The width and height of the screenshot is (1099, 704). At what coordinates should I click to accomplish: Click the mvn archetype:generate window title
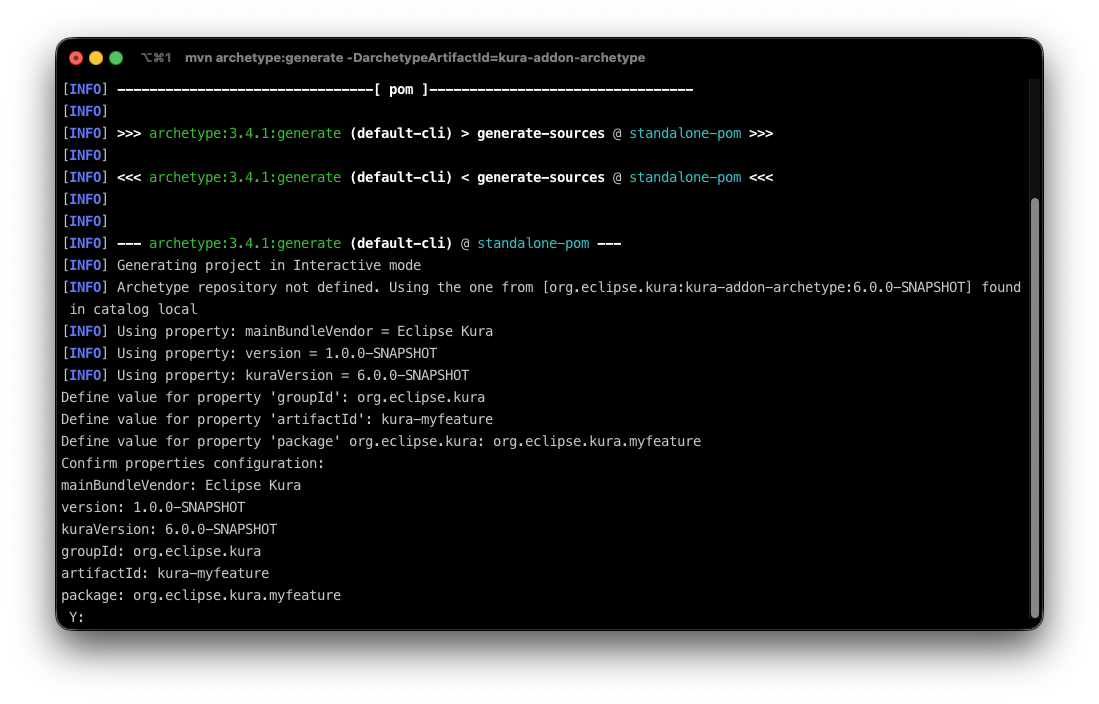[414, 58]
